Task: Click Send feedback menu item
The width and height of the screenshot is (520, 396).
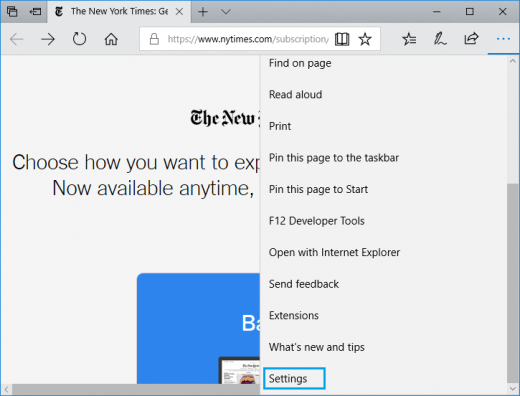Action: [304, 284]
